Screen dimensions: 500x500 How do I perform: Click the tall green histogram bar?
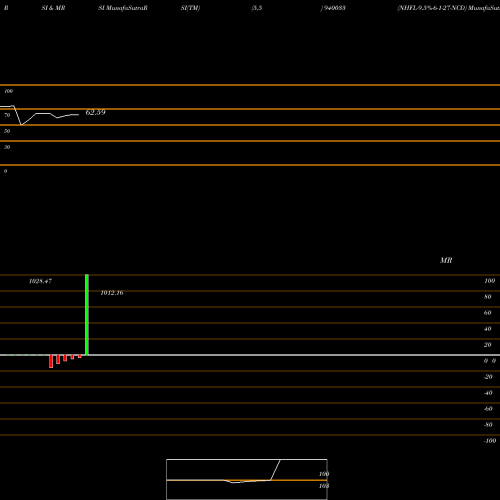(x=87, y=315)
